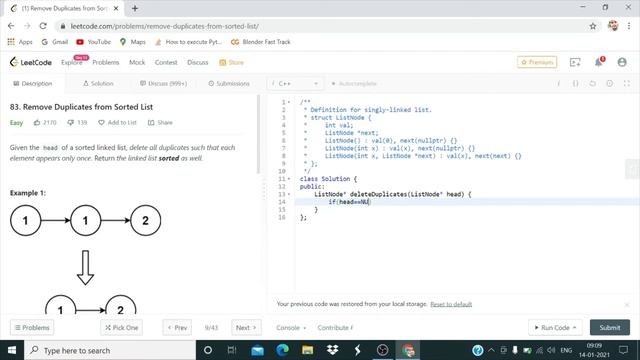Open the LeetCode home logo

point(31,62)
